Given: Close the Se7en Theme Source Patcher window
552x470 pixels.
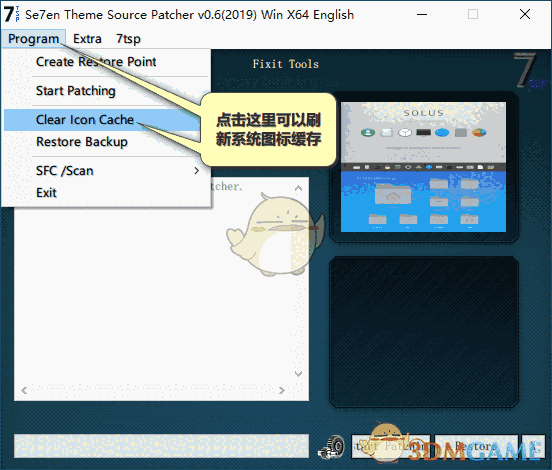Looking at the screenshot, I should [525, 14].
